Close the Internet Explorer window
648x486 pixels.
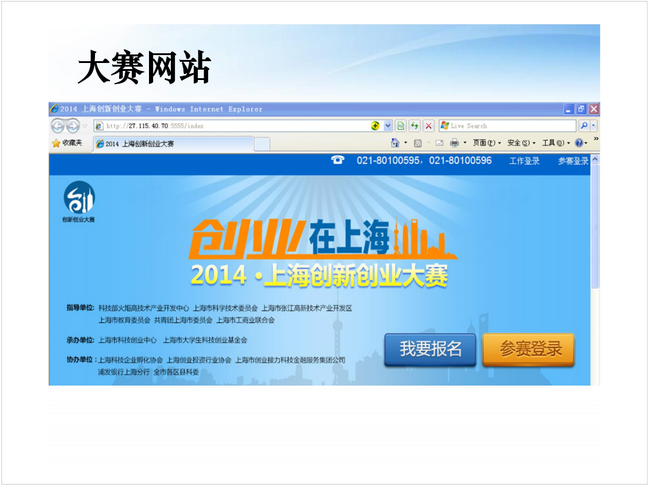tap(594, 109)
